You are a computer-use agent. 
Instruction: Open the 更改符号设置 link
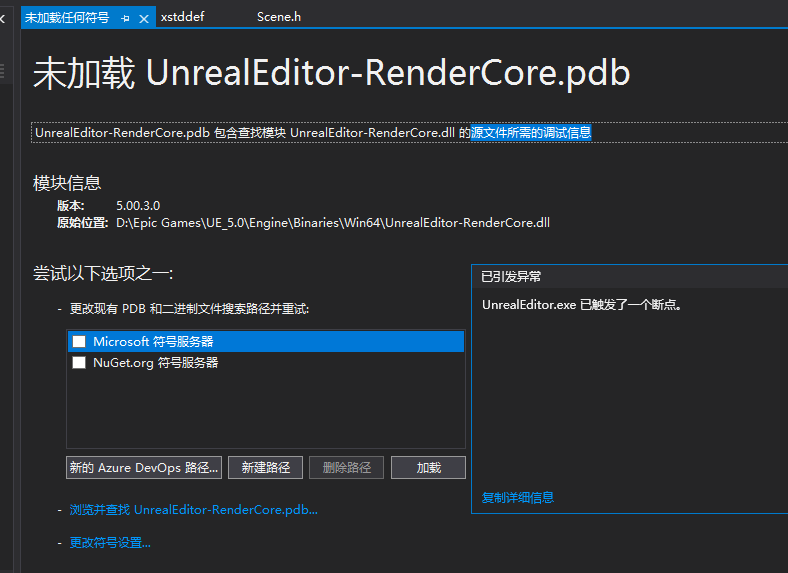pos(110,543)
